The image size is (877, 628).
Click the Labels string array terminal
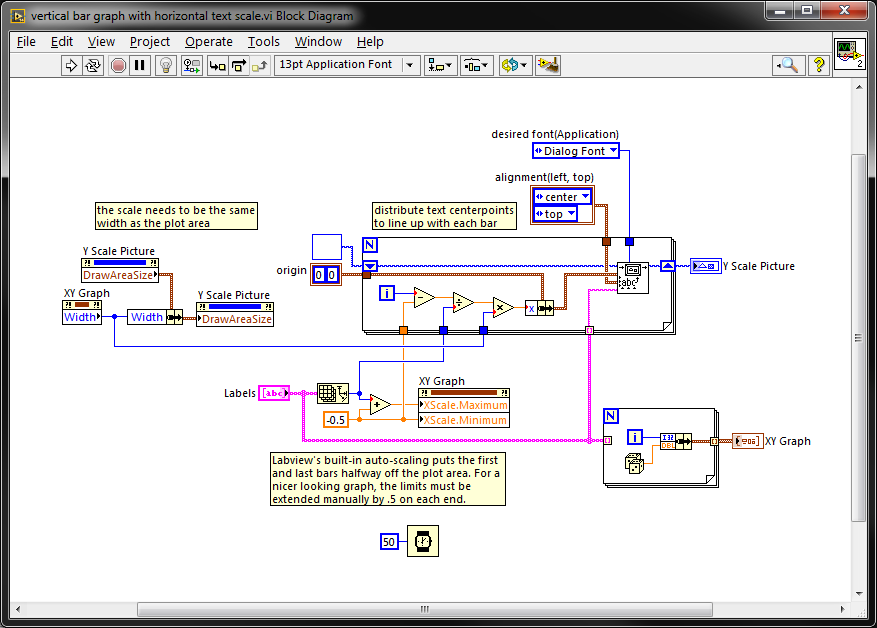(274, 393)
